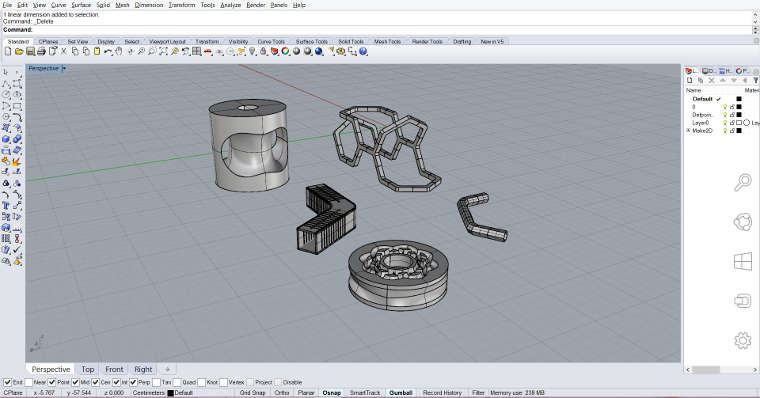Toggle visibility lightbulb of Make2D layer

point(725,131)
